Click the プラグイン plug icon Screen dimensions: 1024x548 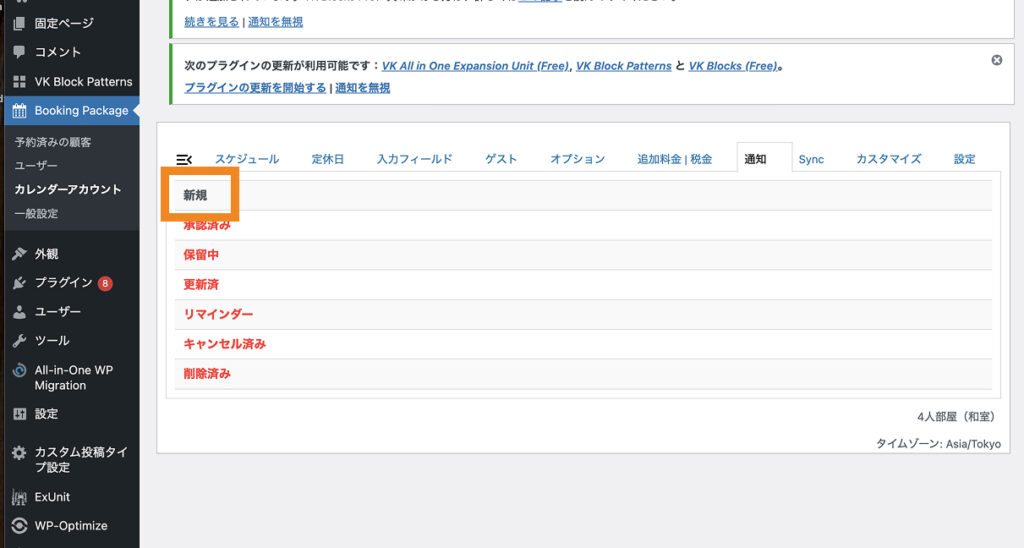coord(20,283)
